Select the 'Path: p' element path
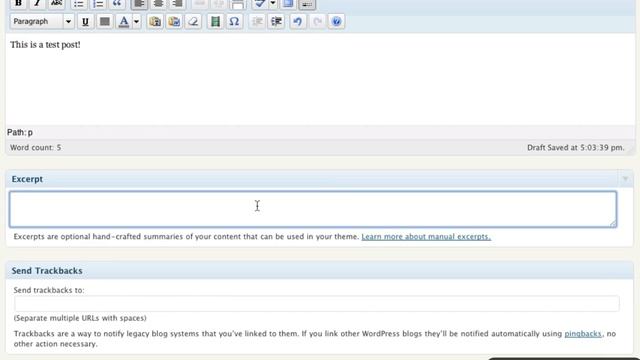This screenshot has width=640, height=360. (x=20, y=132)
